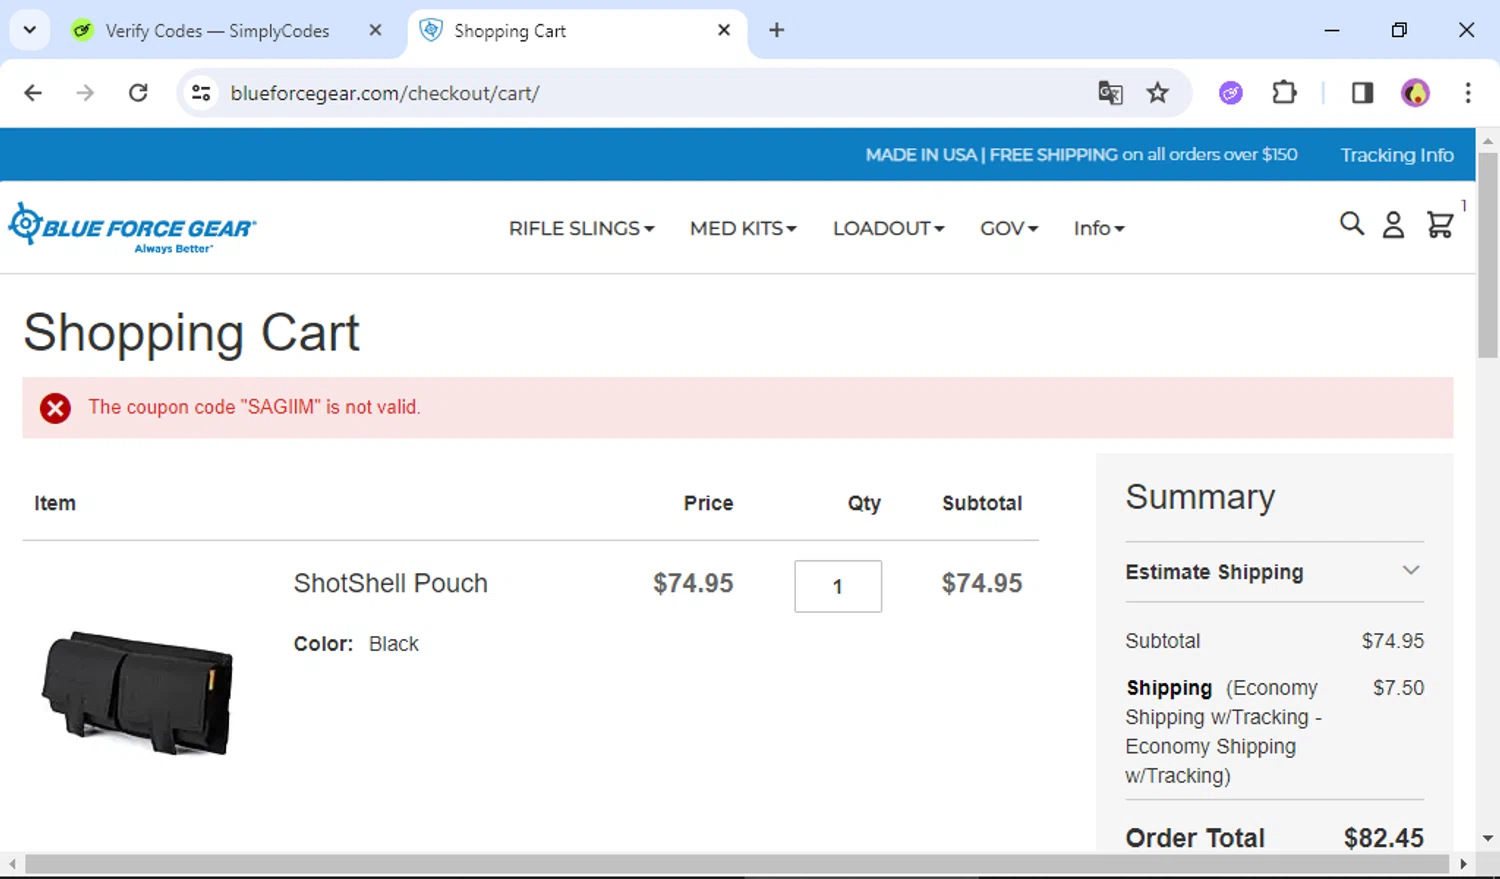Click the translate page icon
This screenshot has width=1500, height=879.
[x=1110, y=93]
